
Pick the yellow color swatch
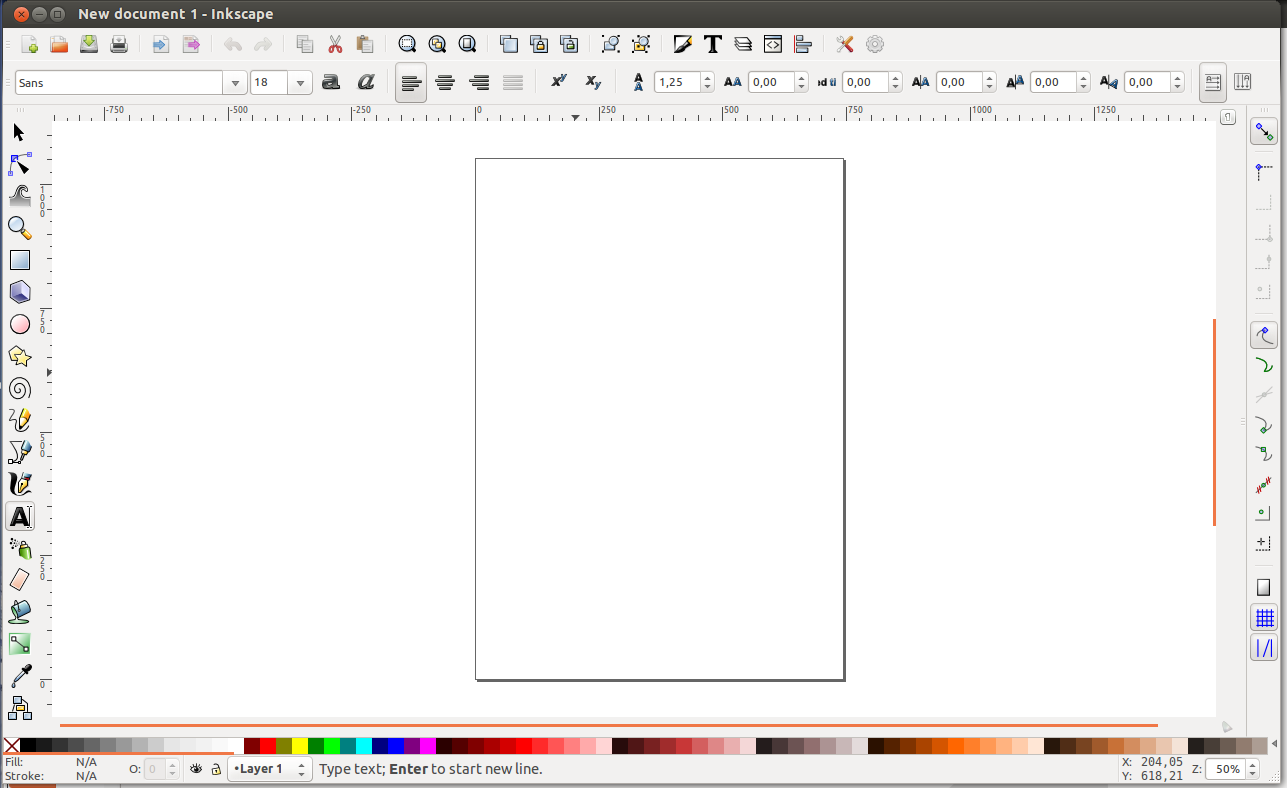point(299,746)
